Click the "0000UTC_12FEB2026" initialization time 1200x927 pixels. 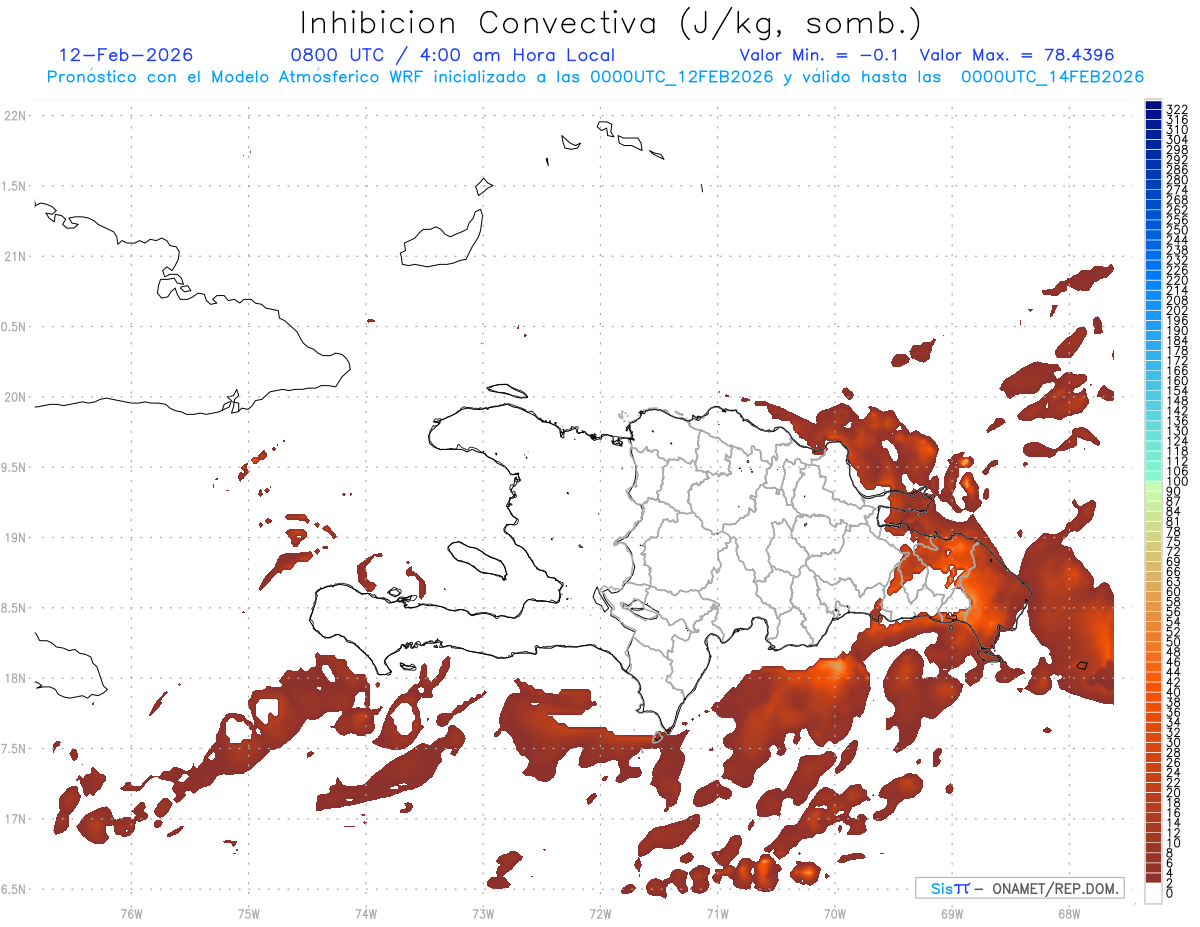pos(682,77)
